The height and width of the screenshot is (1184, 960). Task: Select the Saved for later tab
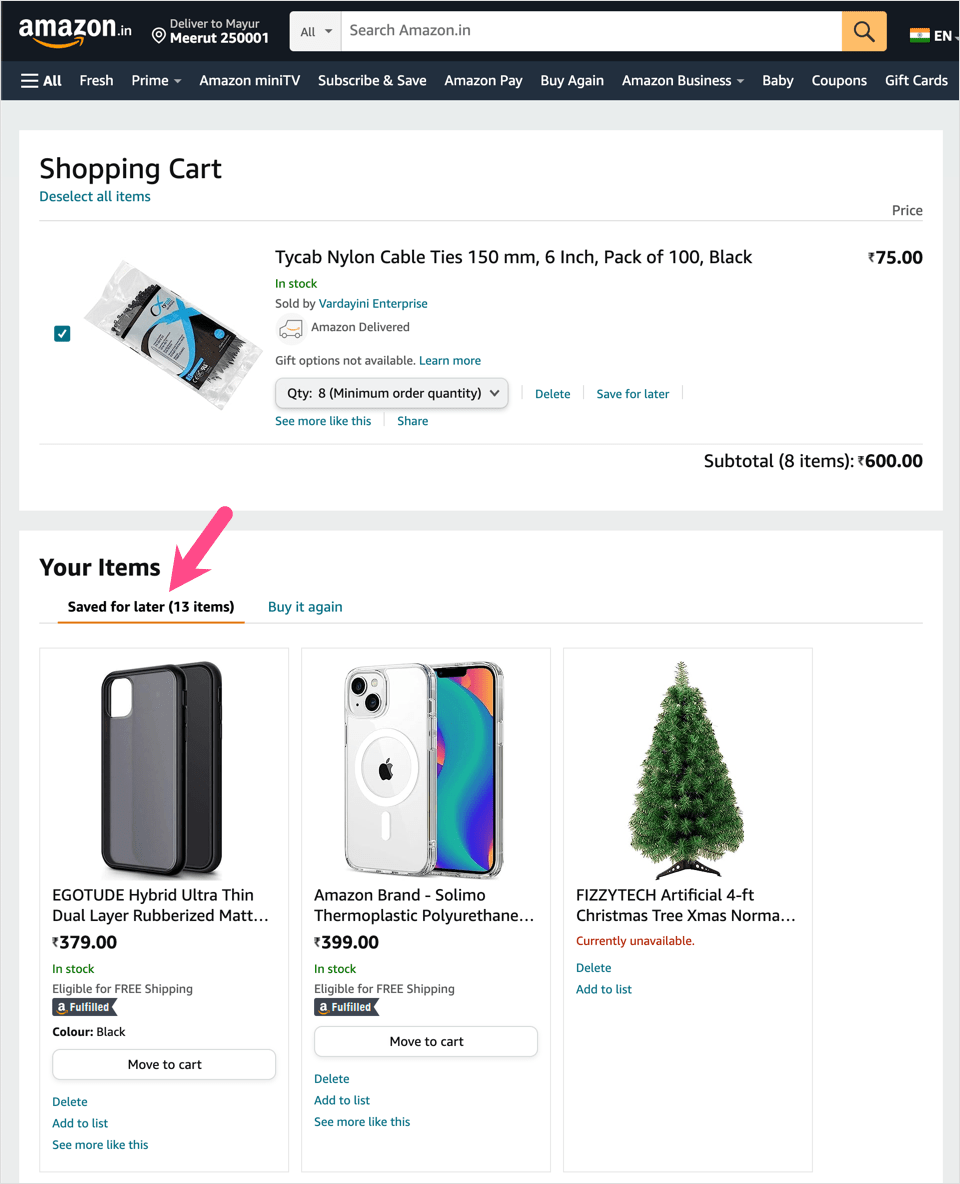click(x=151, y=607)
